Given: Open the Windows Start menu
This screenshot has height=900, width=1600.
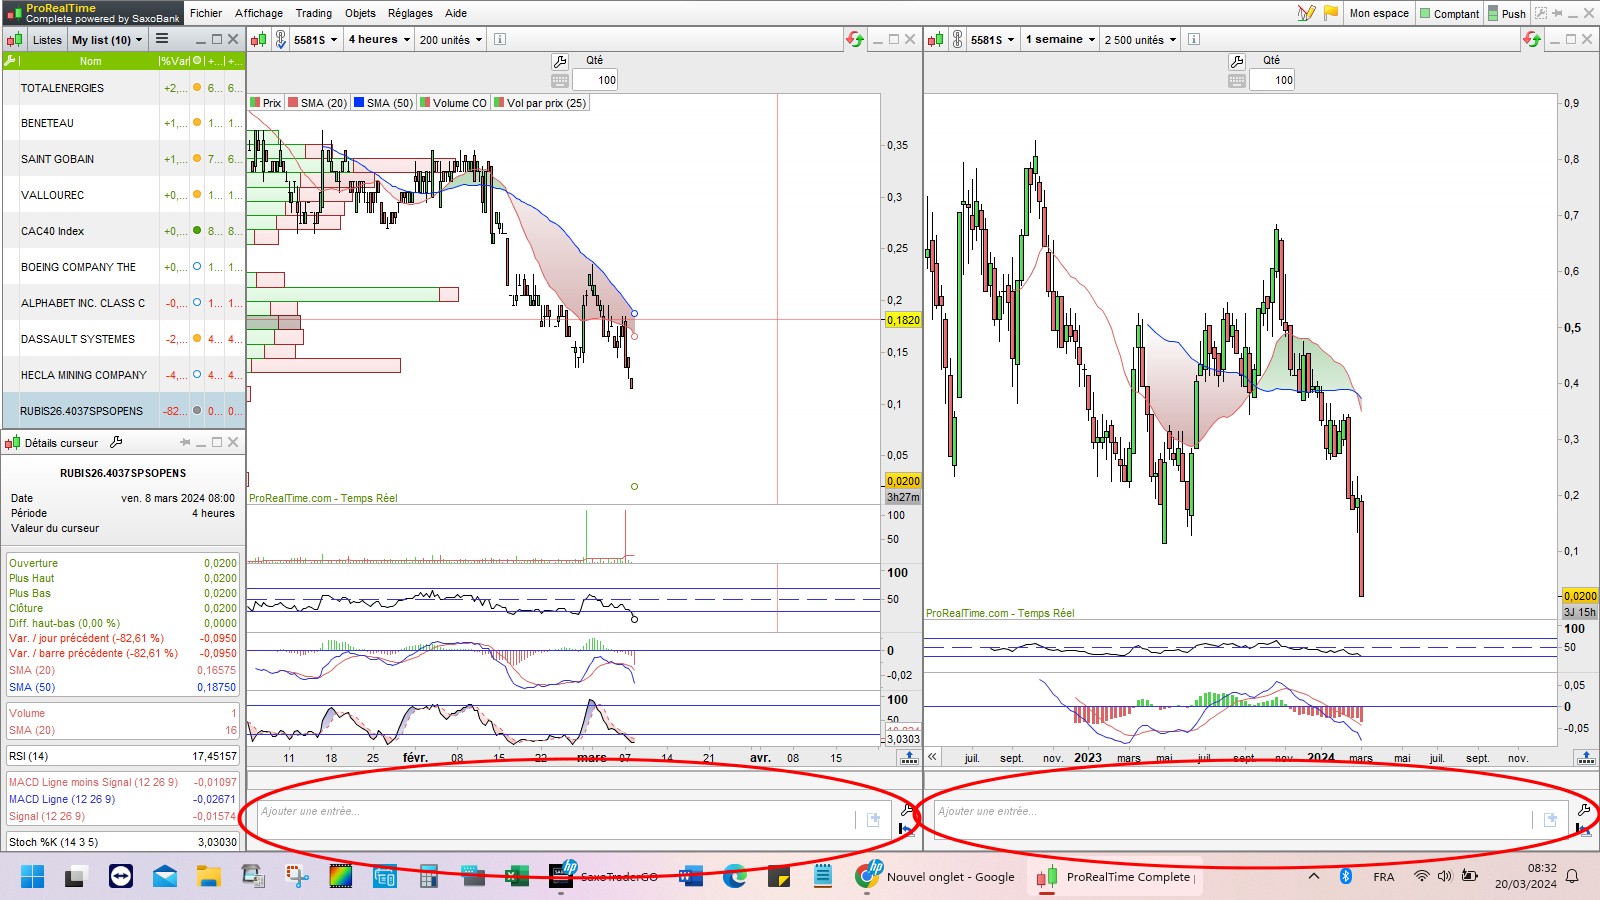Looking at the screenshot, I should (x=32, y=877).
